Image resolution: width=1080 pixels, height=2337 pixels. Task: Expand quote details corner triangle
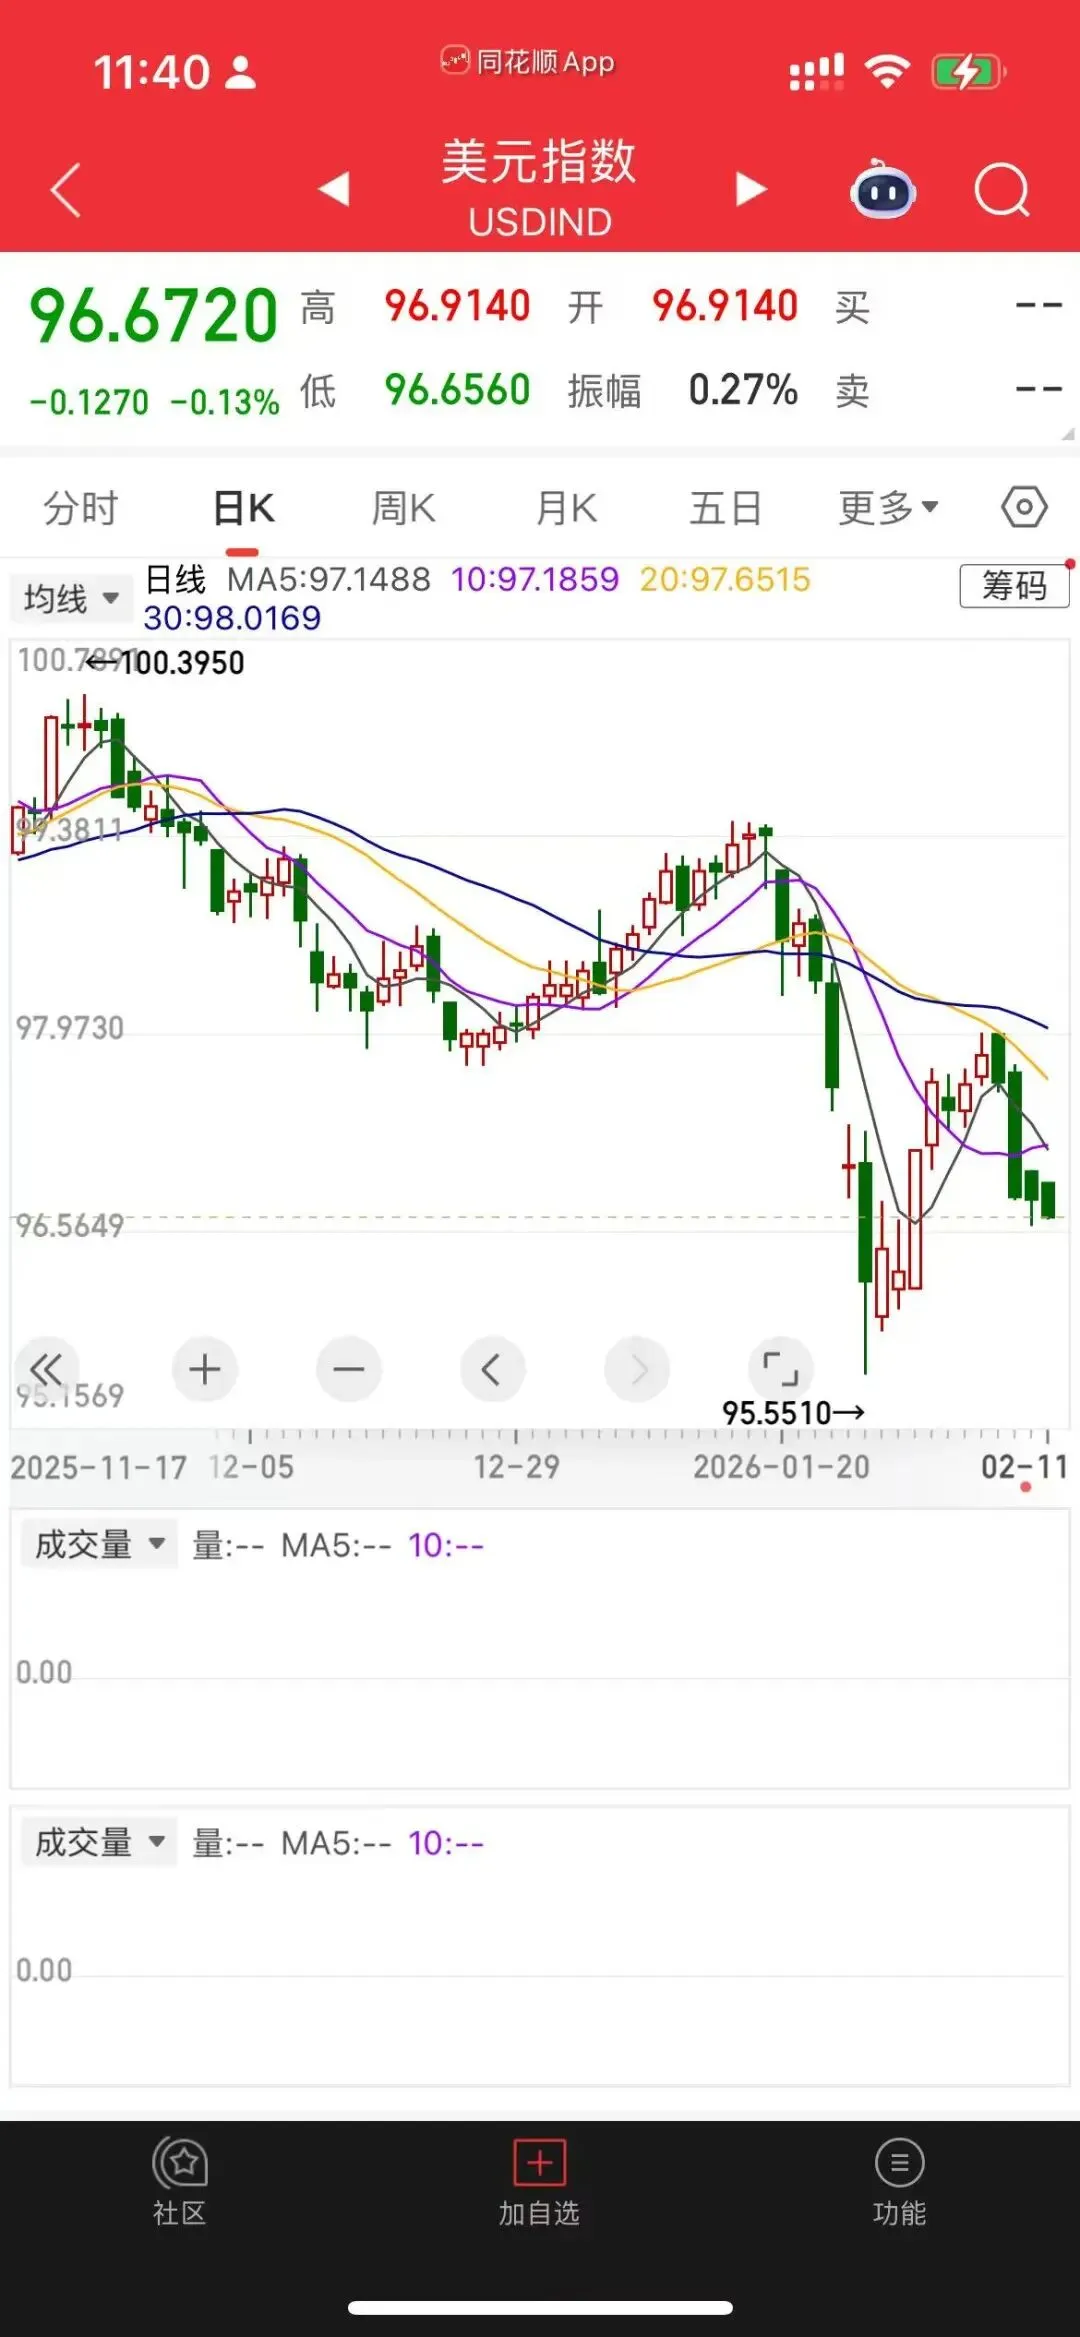[1067, 434]
